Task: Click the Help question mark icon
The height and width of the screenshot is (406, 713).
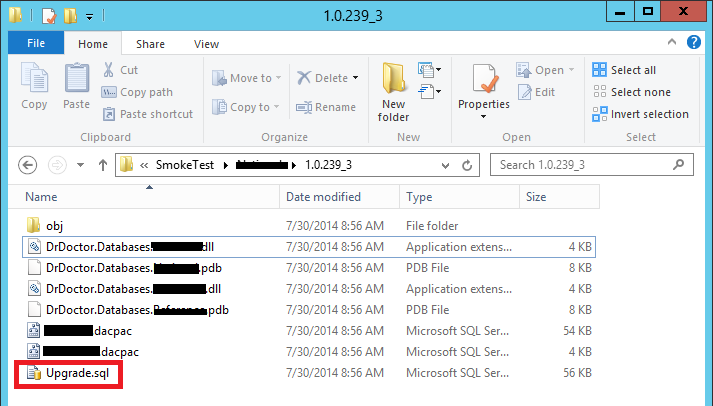Action: pos(695,45)
